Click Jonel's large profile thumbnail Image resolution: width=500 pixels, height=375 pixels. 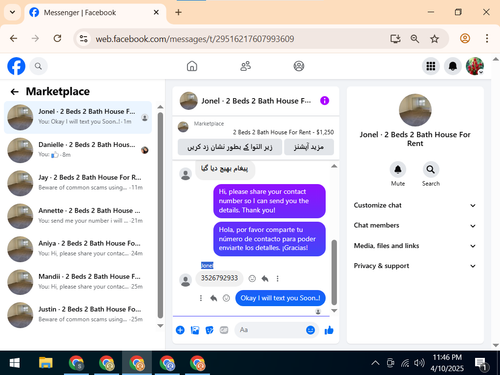pyautogui.click(x=415, y=110)
